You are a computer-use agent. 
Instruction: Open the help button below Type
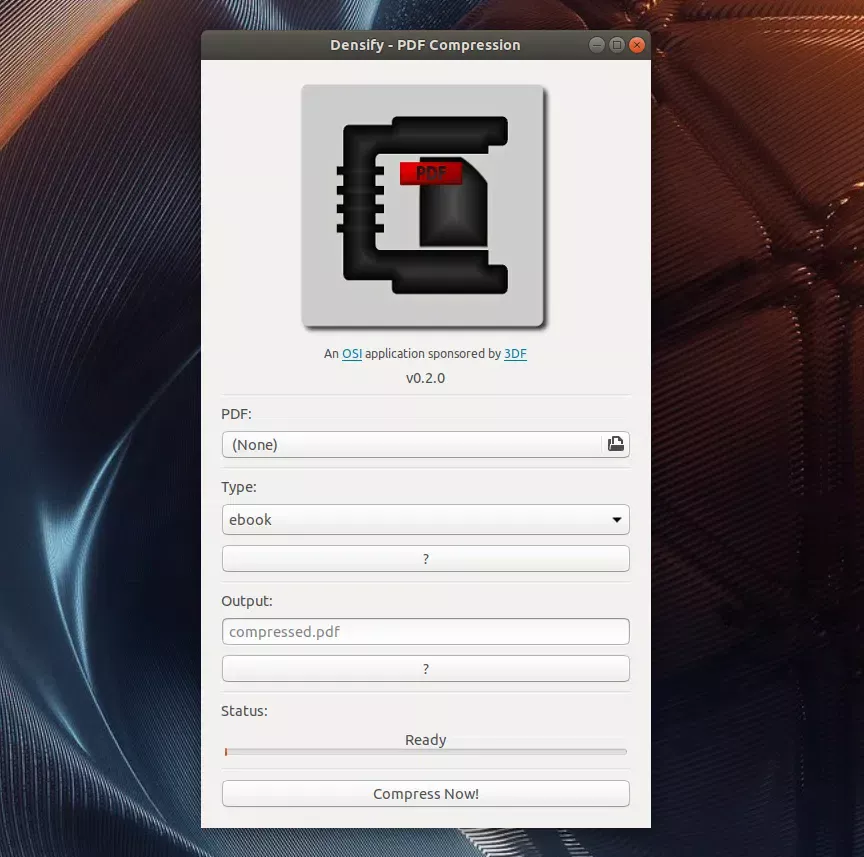coord(425,558)
